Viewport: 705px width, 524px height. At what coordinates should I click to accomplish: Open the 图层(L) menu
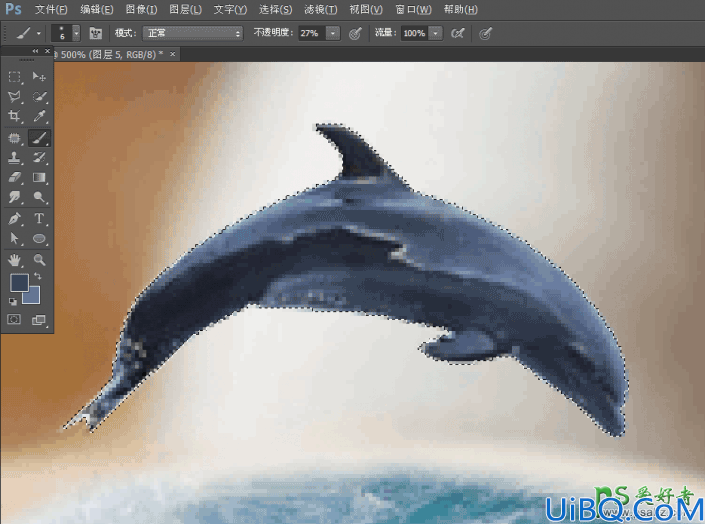185,9
